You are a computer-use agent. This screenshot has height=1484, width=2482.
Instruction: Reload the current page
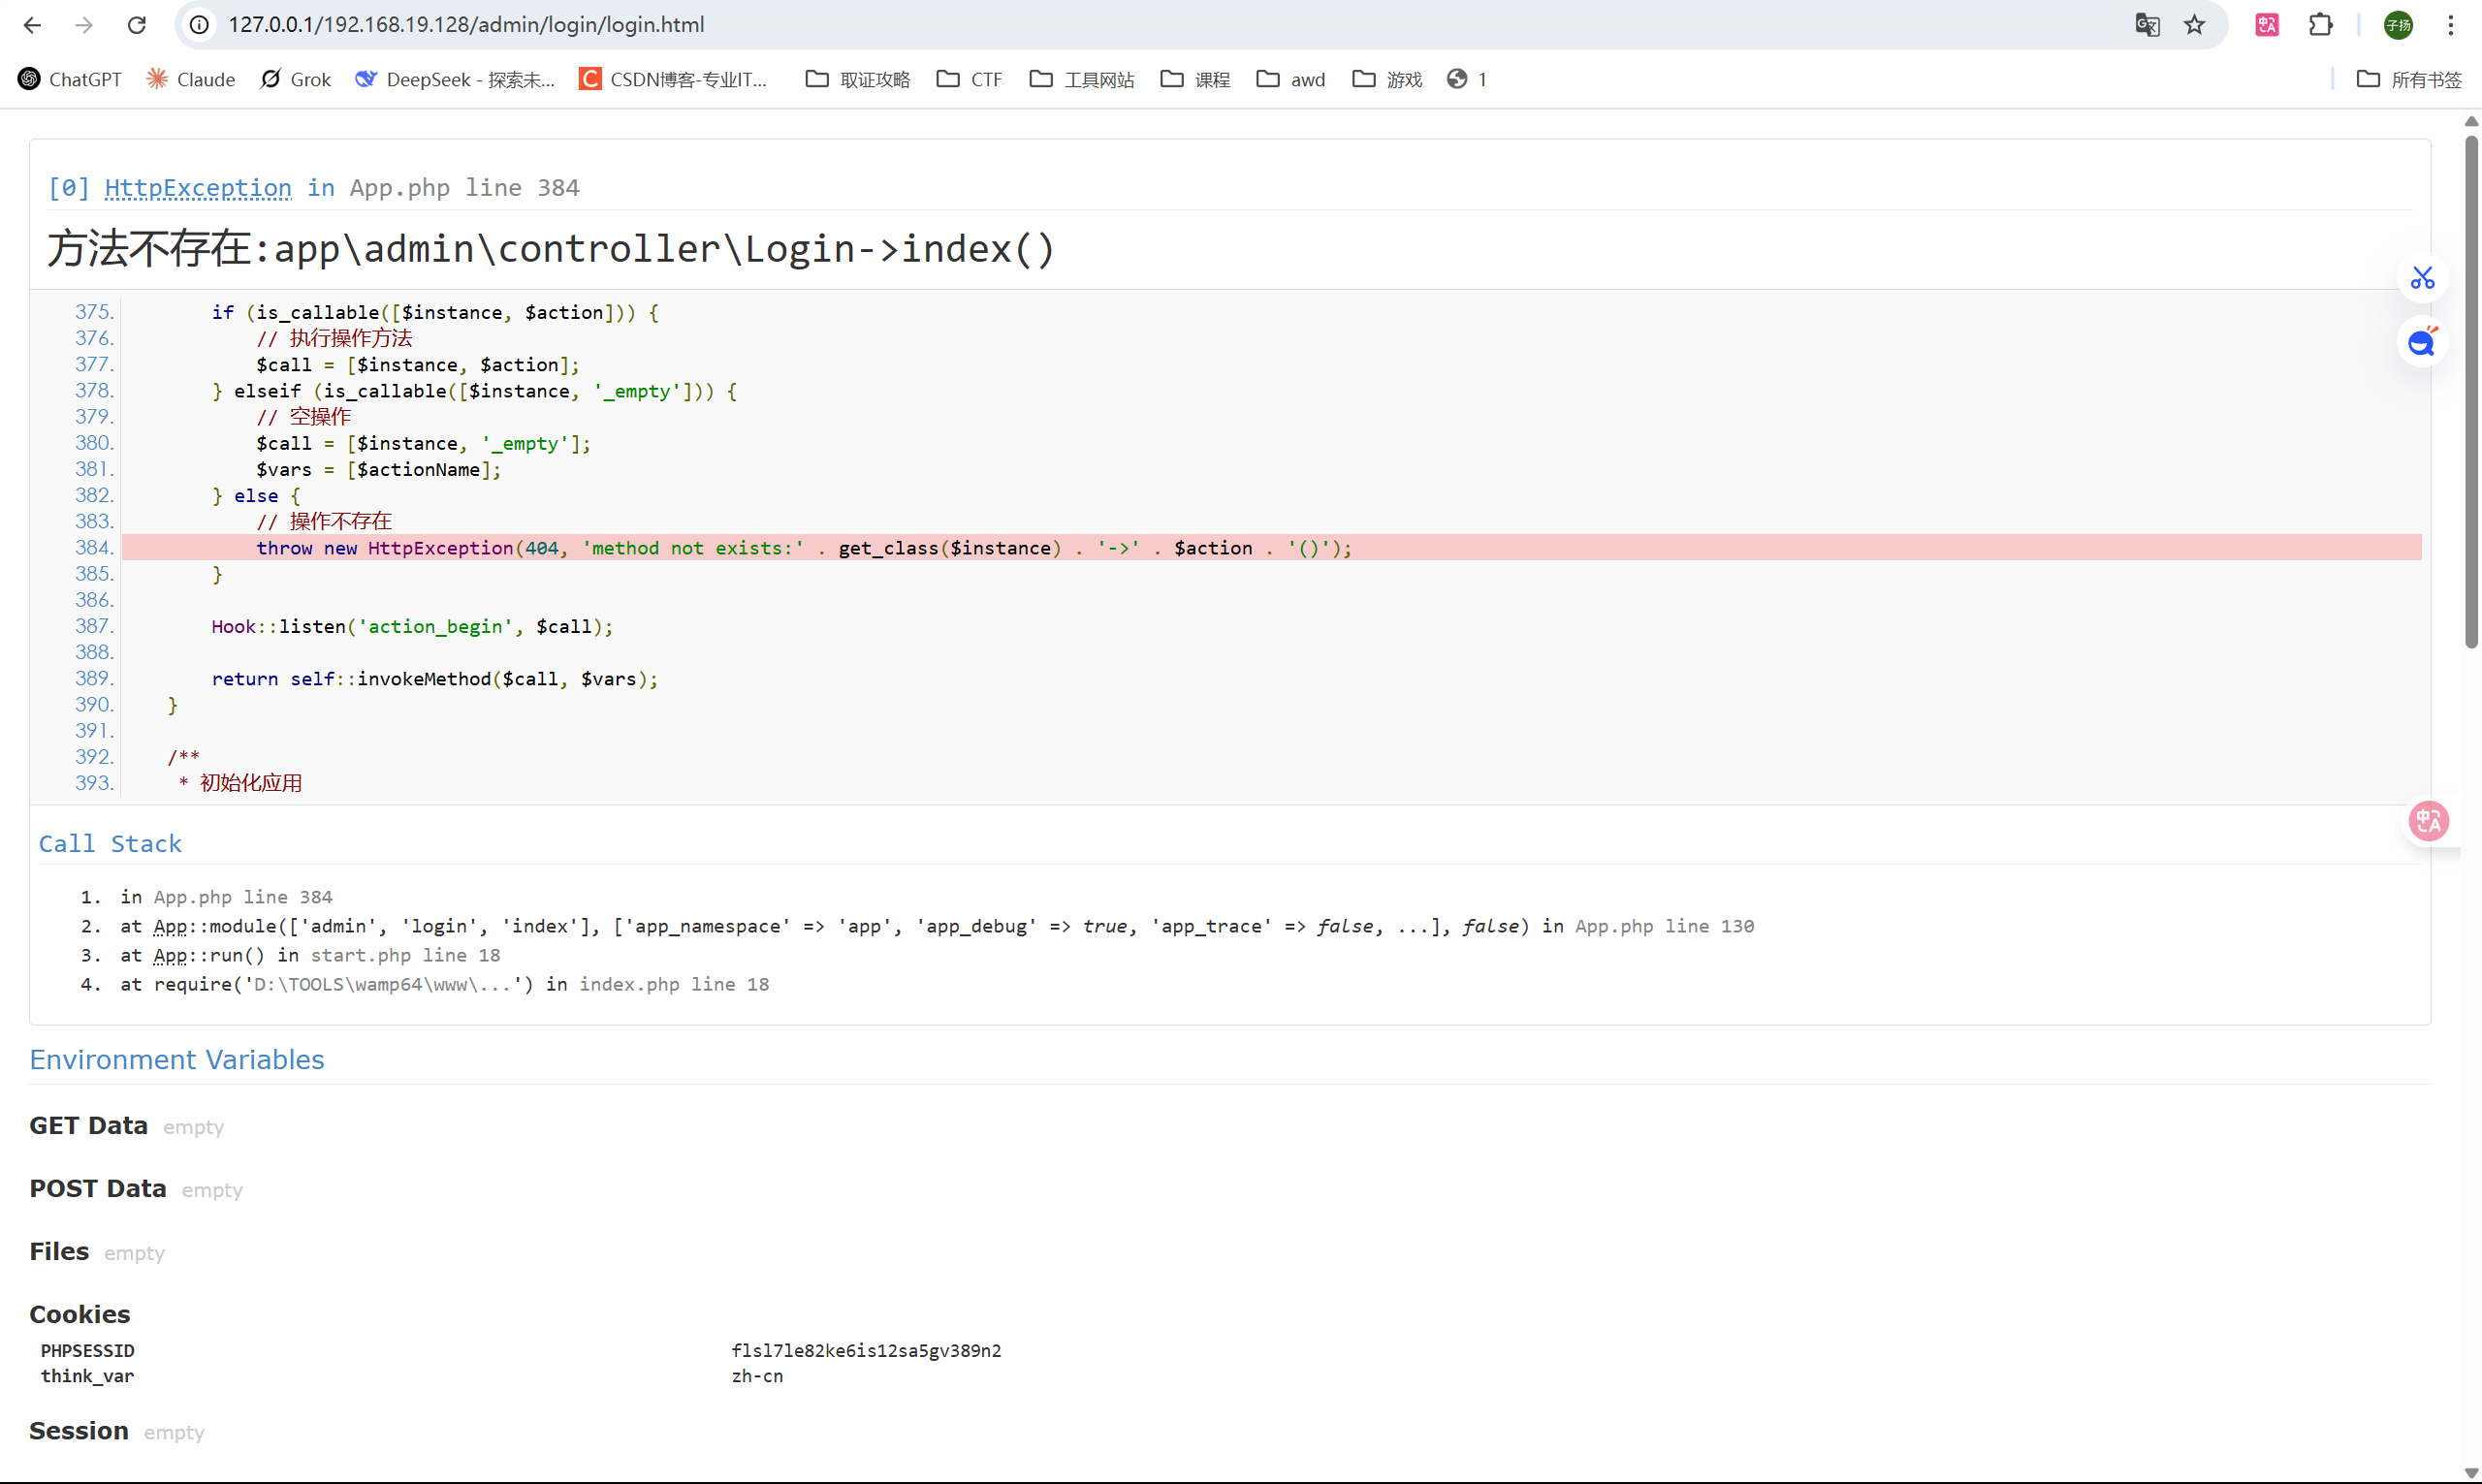(x=137, y=25)
